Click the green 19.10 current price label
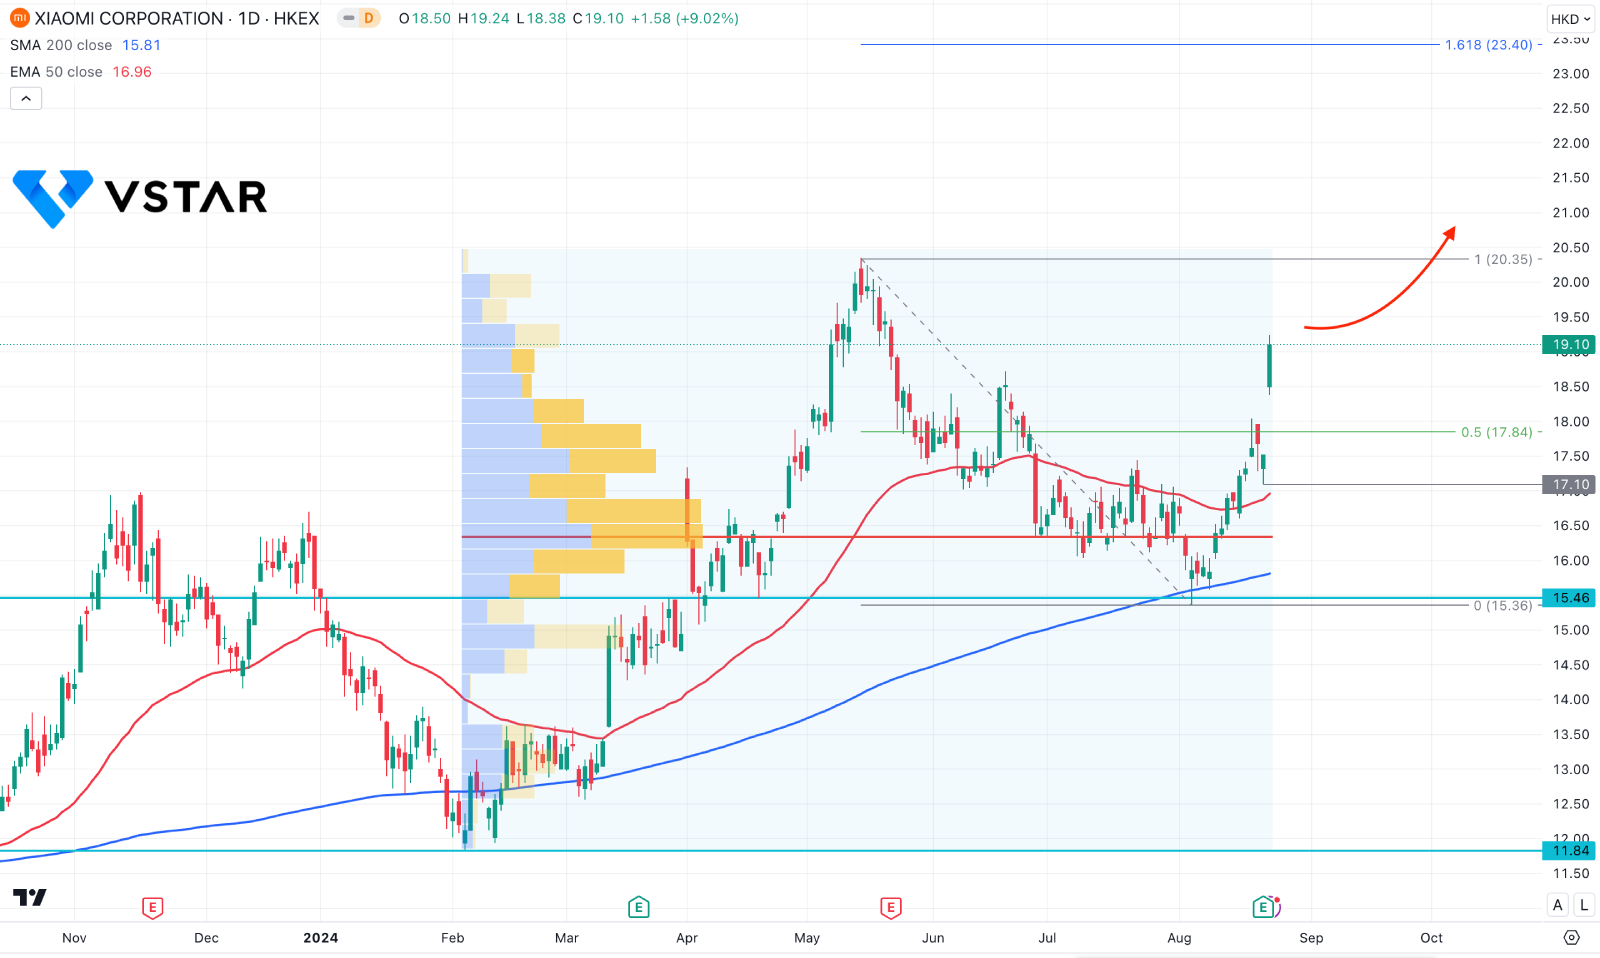Screen dimensions: 1600x958 click(1569, 344)
